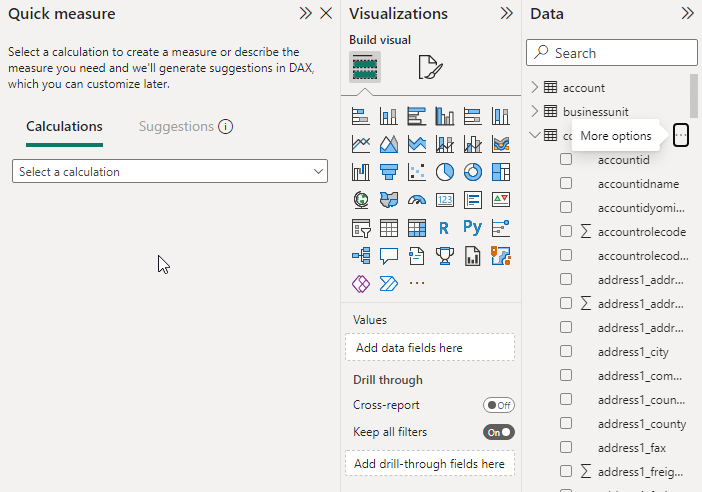Screen dimensions: 702x492
Task: Pick the Python visual icon
Action: point(473,228)
